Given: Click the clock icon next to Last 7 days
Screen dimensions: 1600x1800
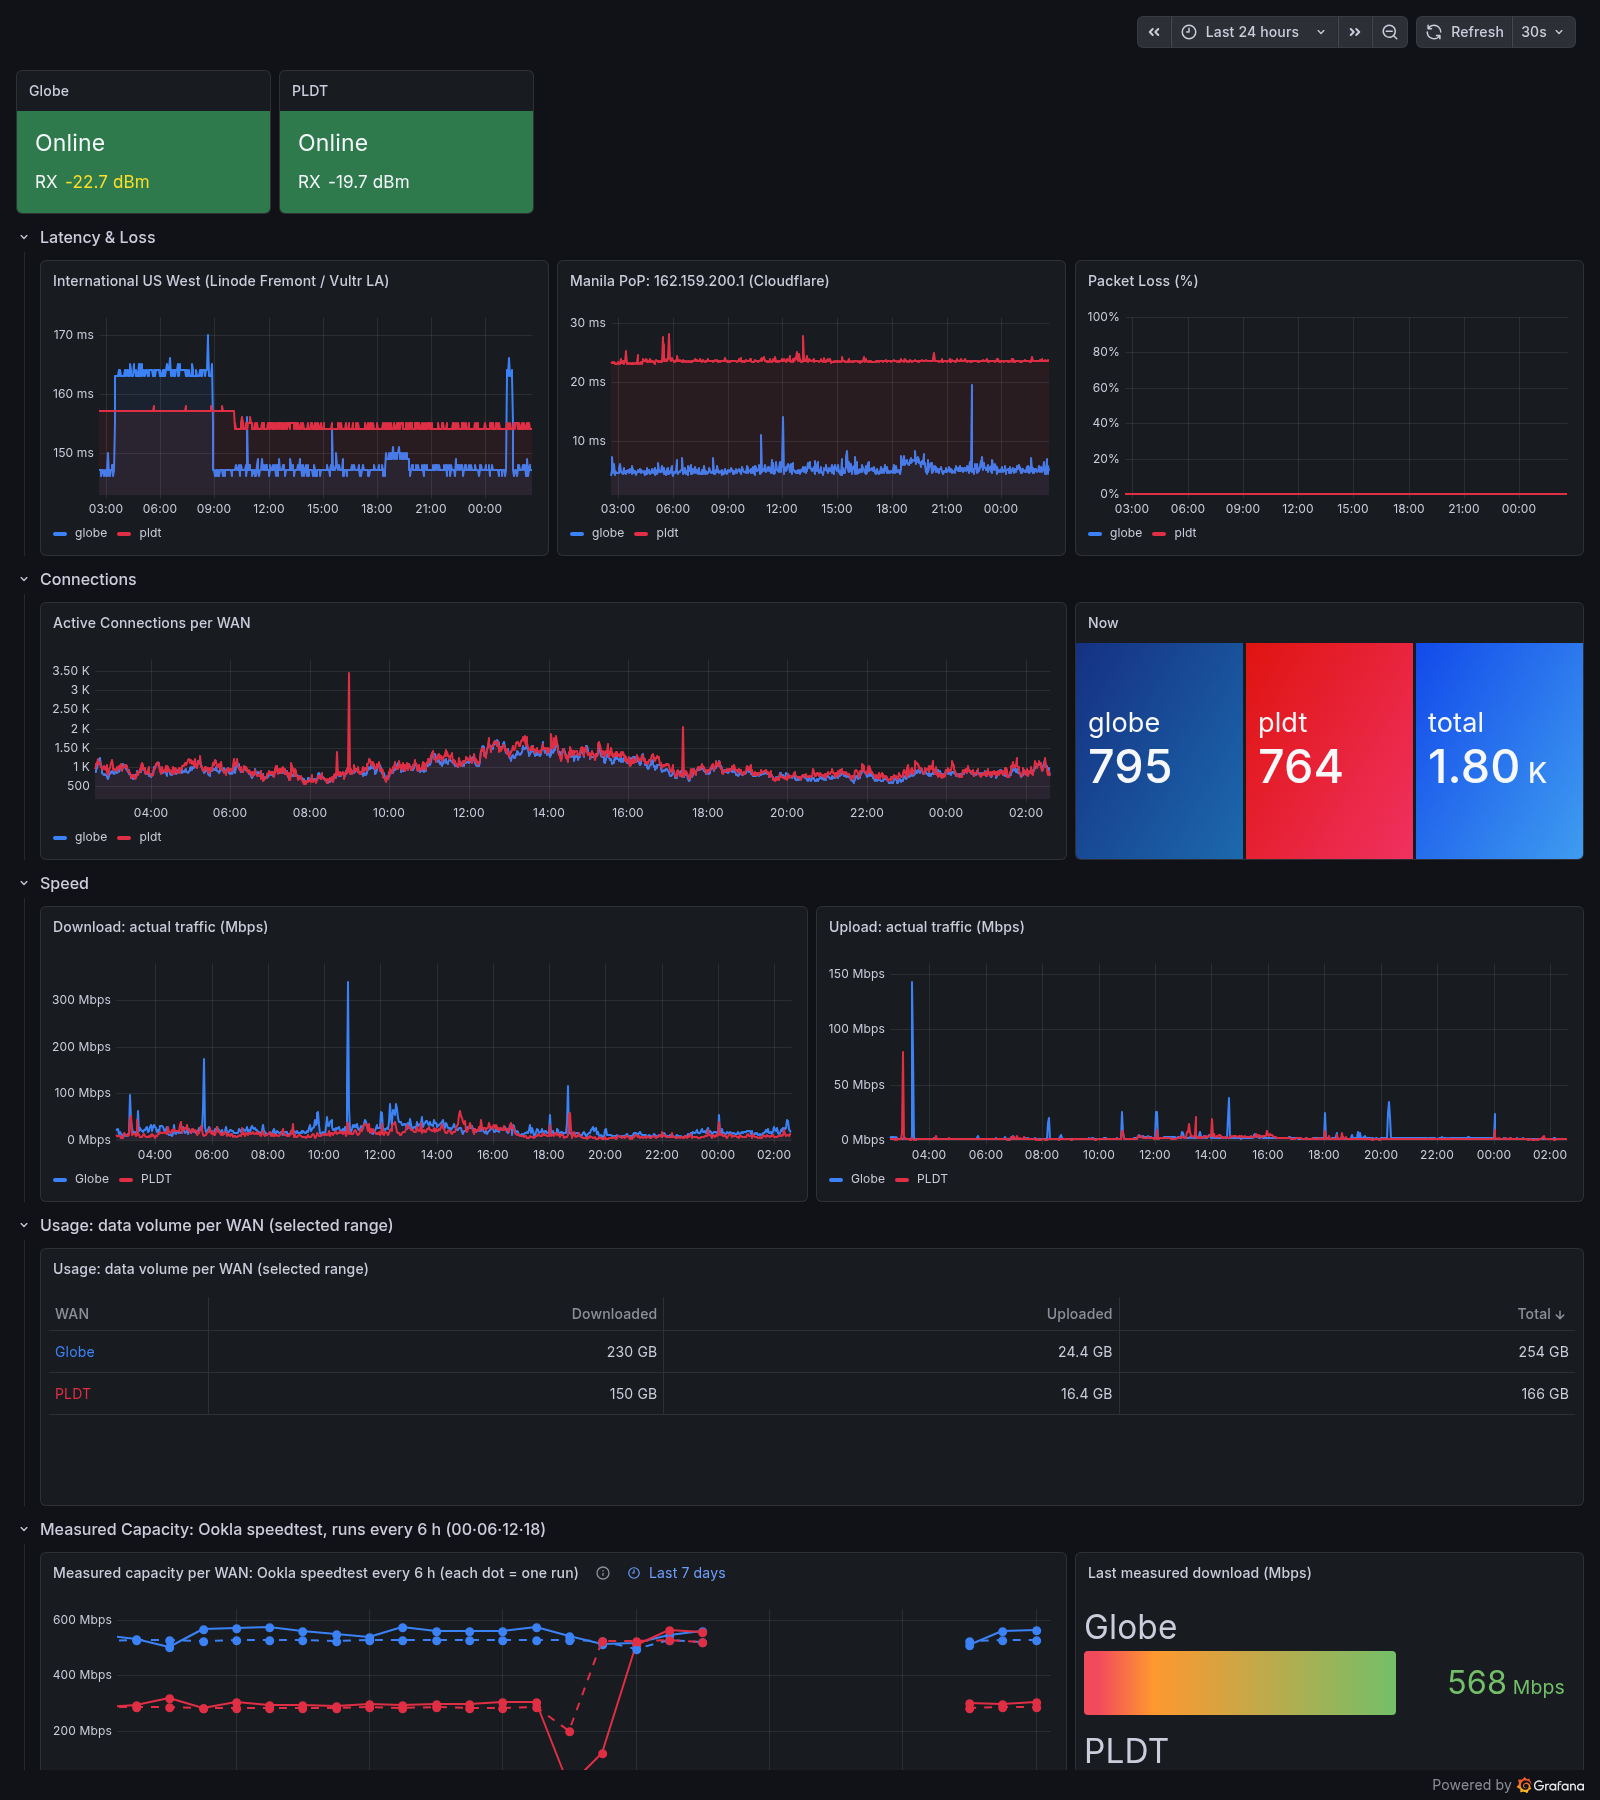Looking at the screenshot, I should 634,1573.
